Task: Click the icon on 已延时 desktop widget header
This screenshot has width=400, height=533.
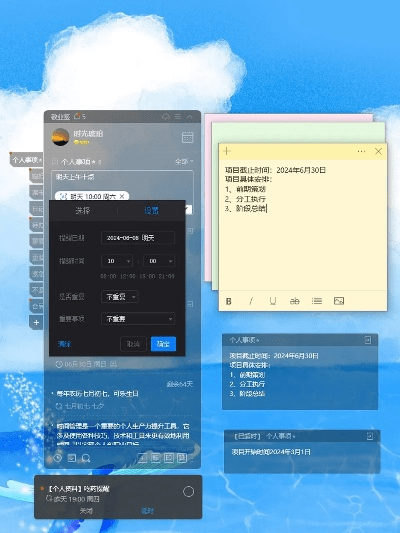Action: click(370, 436)
